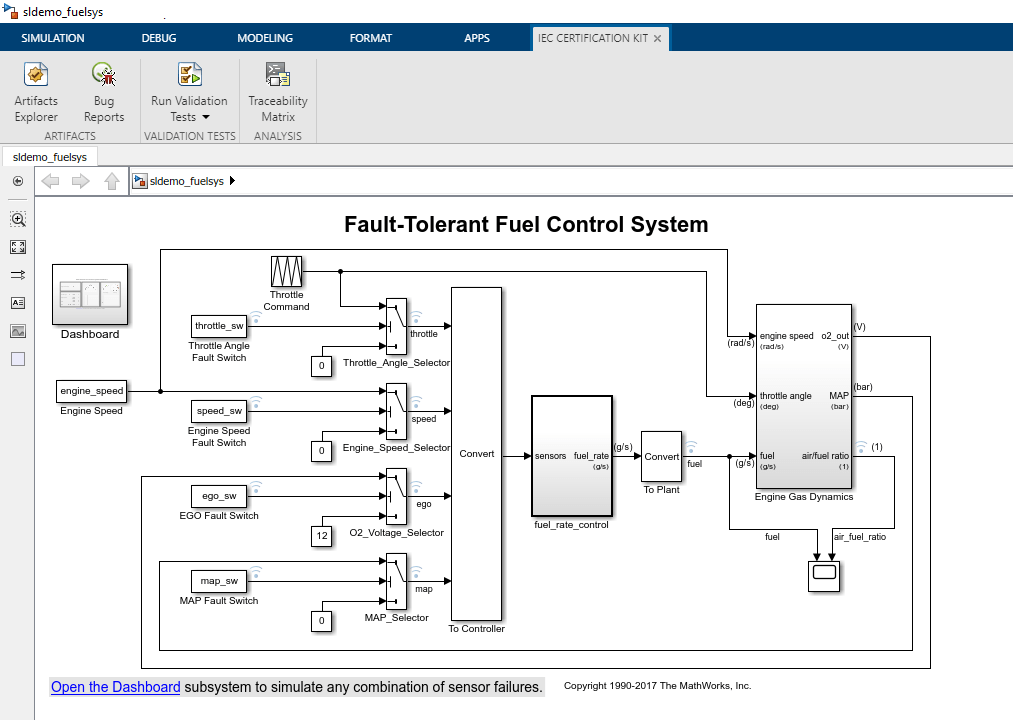This screenshot has width=1013, height=720.
Task: Toggle the EGO Fault Switch block
Action: [x=219, y=496]
